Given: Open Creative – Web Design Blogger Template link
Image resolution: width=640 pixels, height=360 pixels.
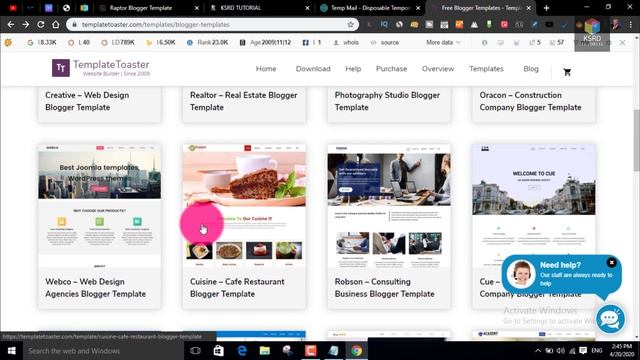Looking at the screenshot, I should click(x=87, y=101).
